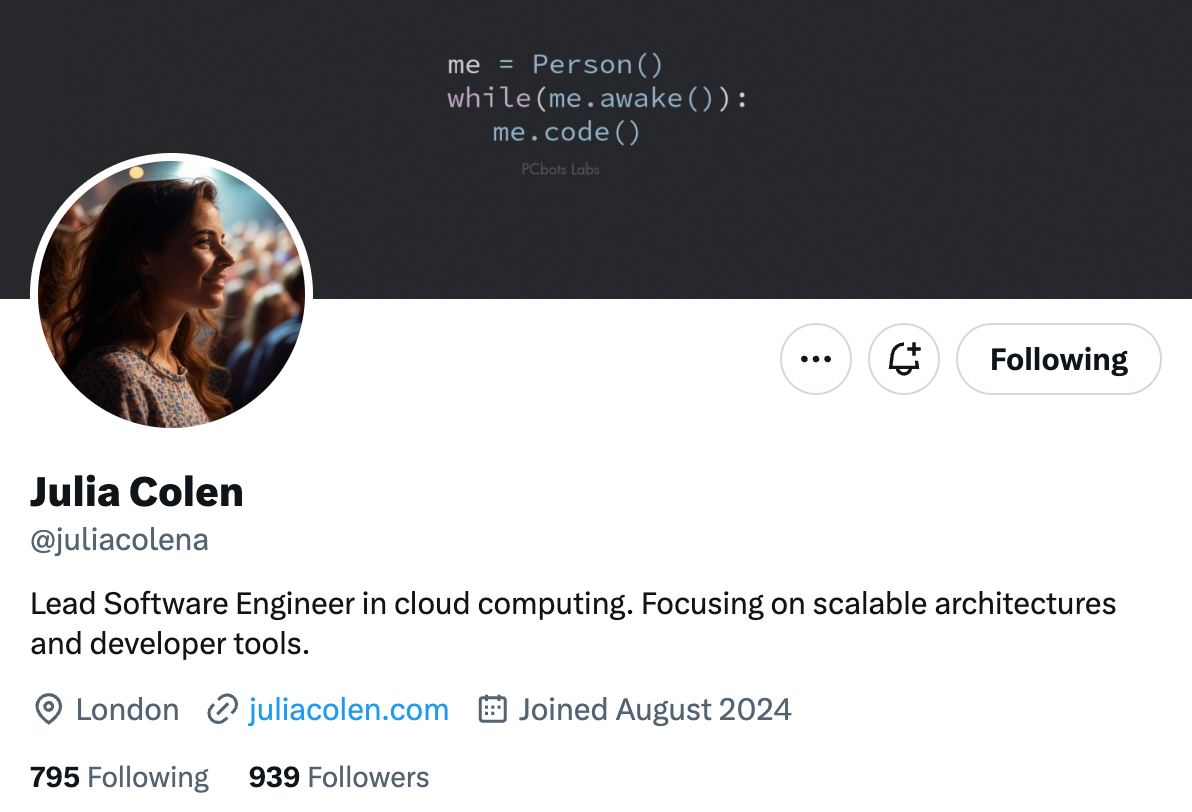Viewport: 1192px width, 812px height.
Task: Click Julia Colen's display name
Action: [x=137, y=492]
